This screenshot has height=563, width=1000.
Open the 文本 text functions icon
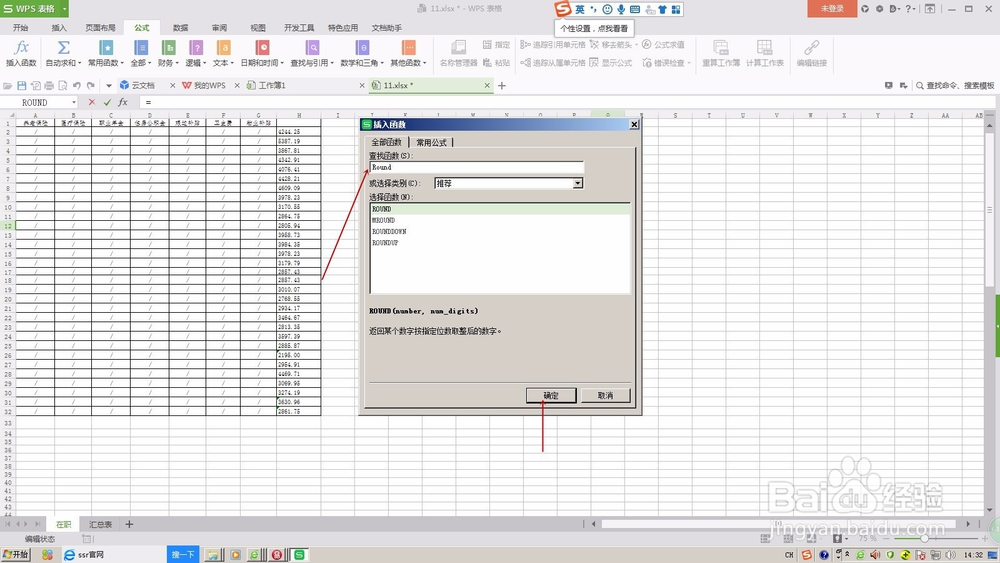click(x=223, y=48)
